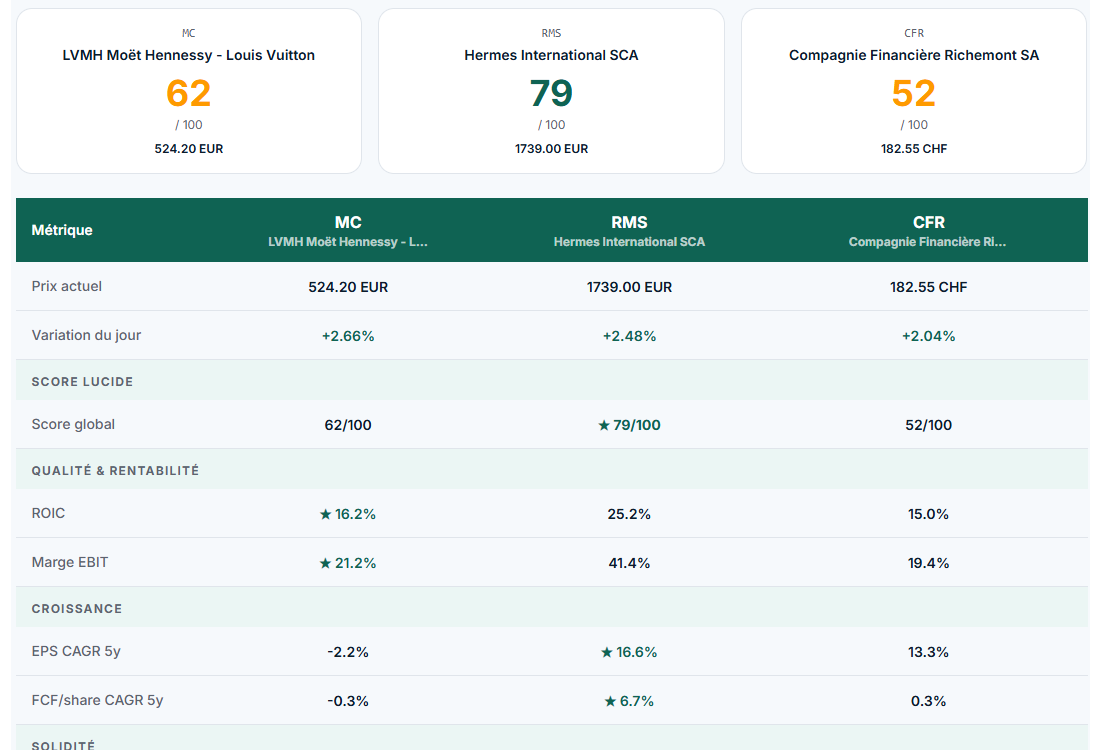
Task: Select the MC column header
Action: click(348, 231)
